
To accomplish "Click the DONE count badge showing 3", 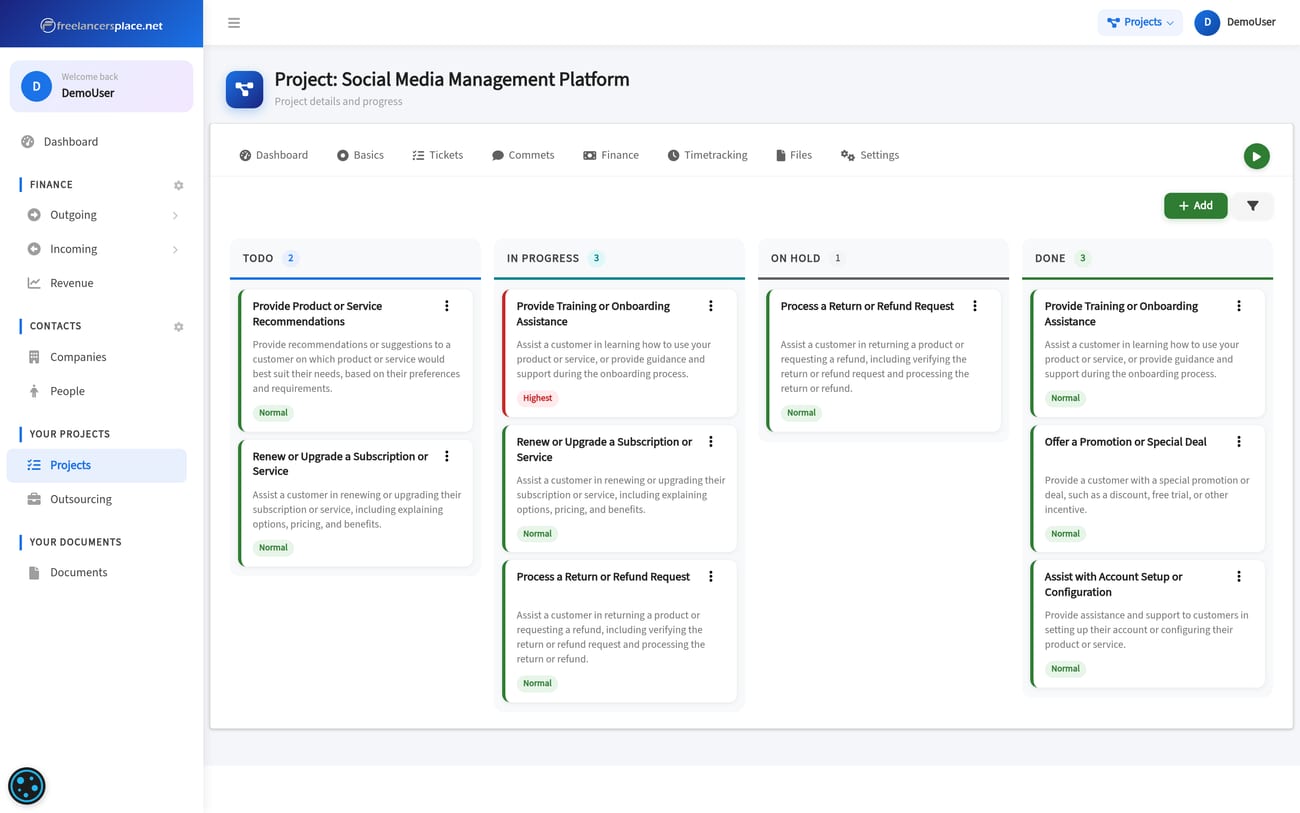I will tap(1082, 258).
